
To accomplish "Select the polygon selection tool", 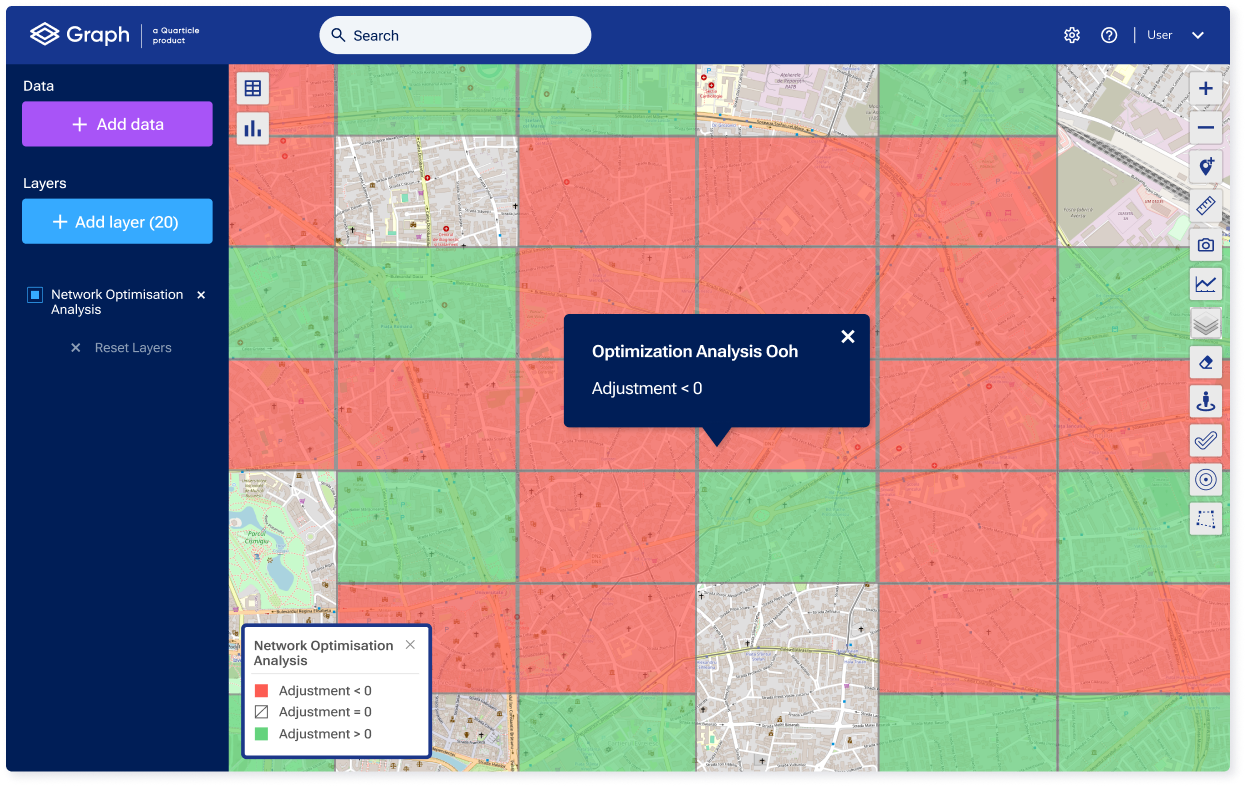I will click(x=1205, y=518).
